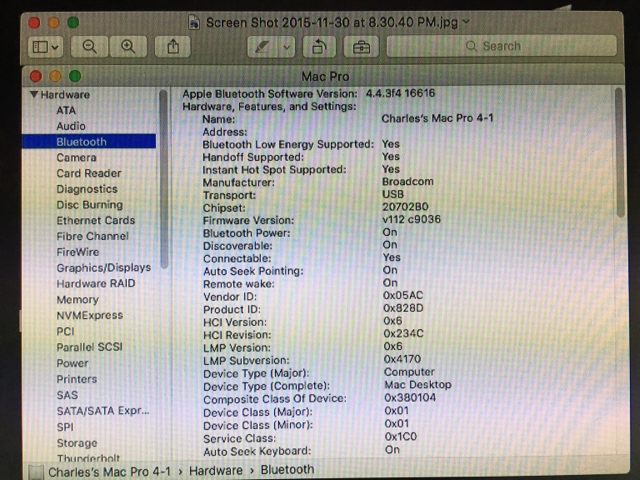Close the Preview window with red button

34,22
